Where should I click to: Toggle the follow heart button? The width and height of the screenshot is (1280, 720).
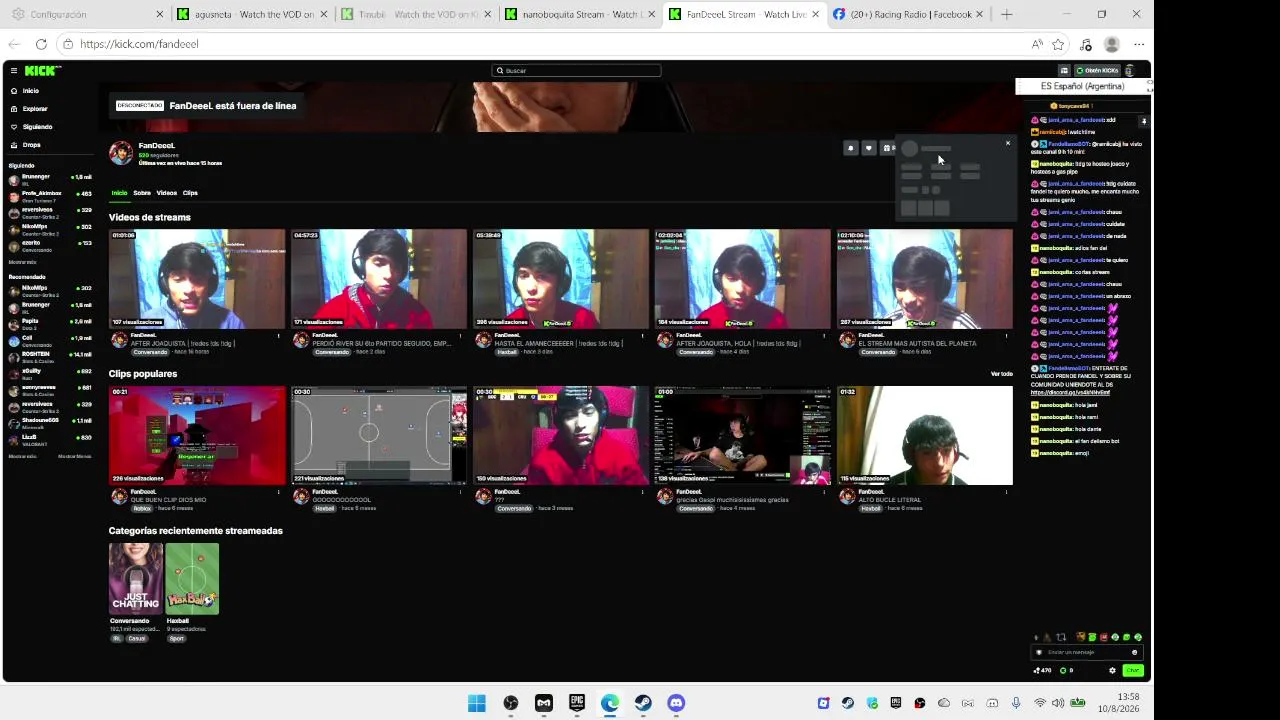tap(869, 148)
